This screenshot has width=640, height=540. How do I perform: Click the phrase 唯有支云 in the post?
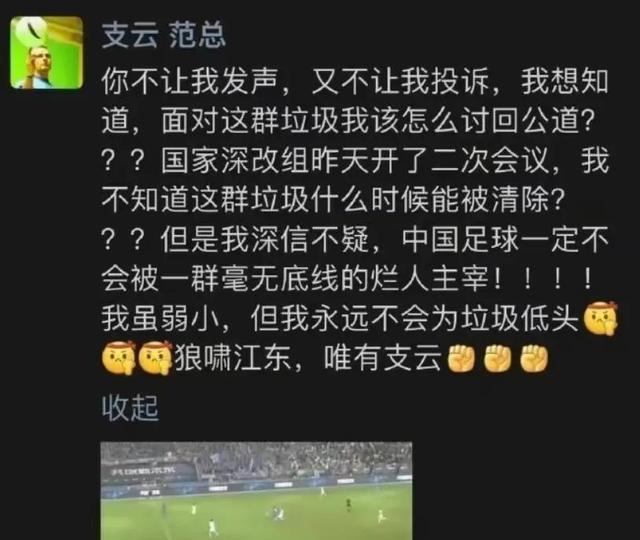383,358
